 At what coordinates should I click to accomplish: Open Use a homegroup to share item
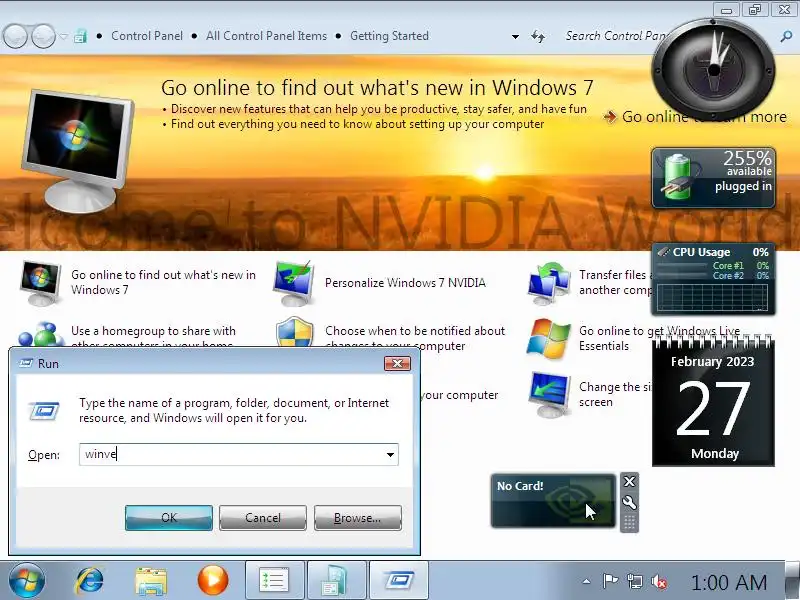pos(153,337)
